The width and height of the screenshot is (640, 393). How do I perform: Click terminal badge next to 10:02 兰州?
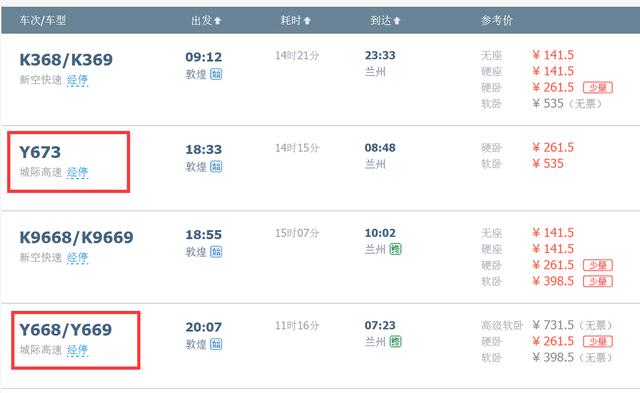[x=396, y=249]
